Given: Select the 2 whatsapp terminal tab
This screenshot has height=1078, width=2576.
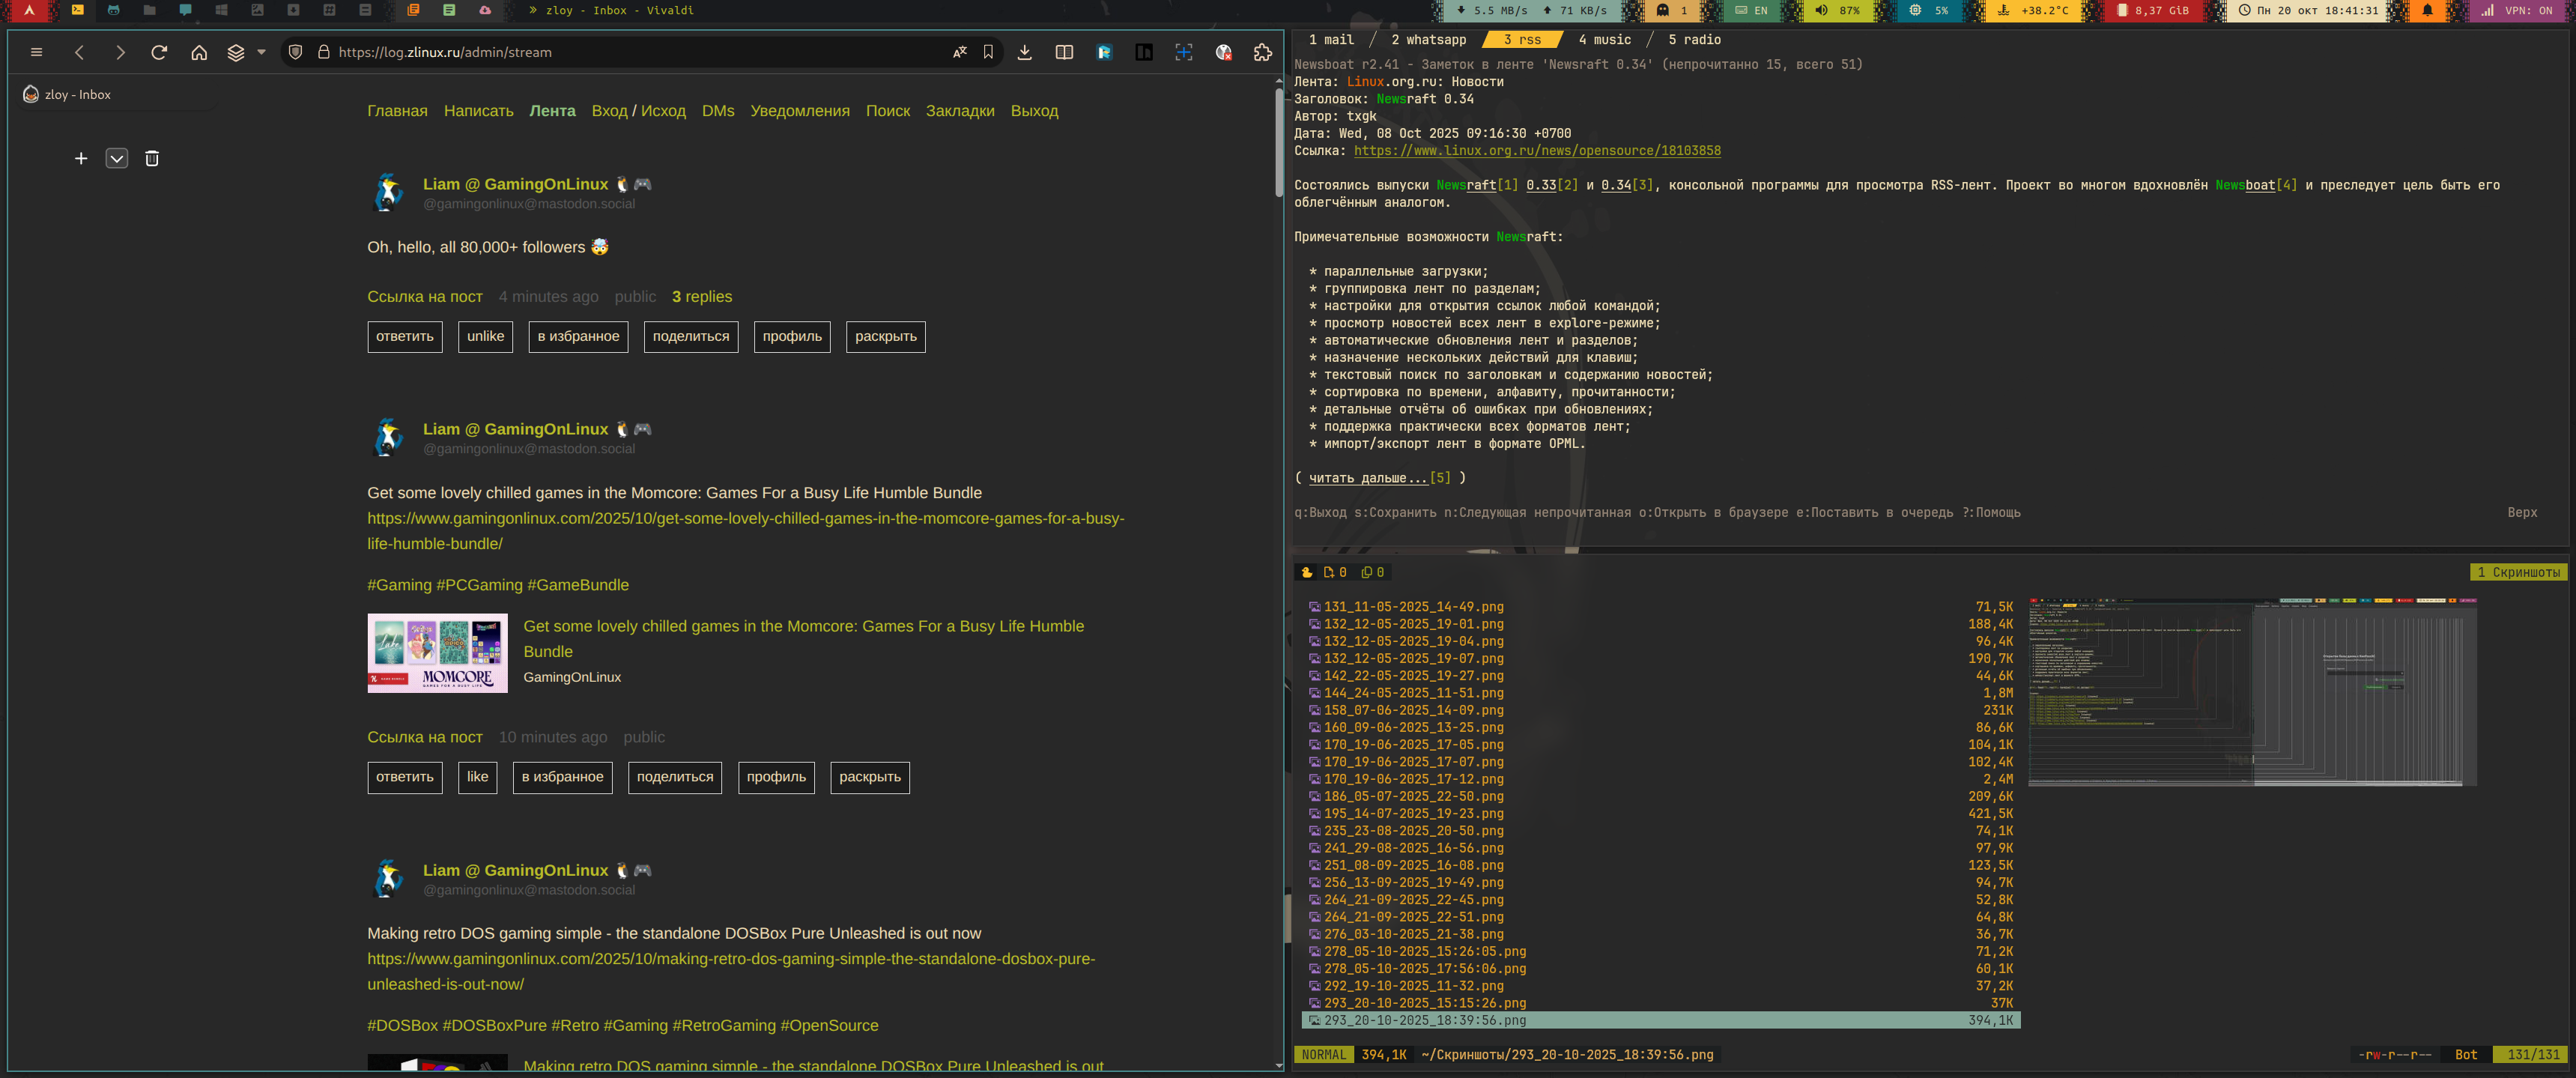Looking at the screenshot, I should (1428, 40).
